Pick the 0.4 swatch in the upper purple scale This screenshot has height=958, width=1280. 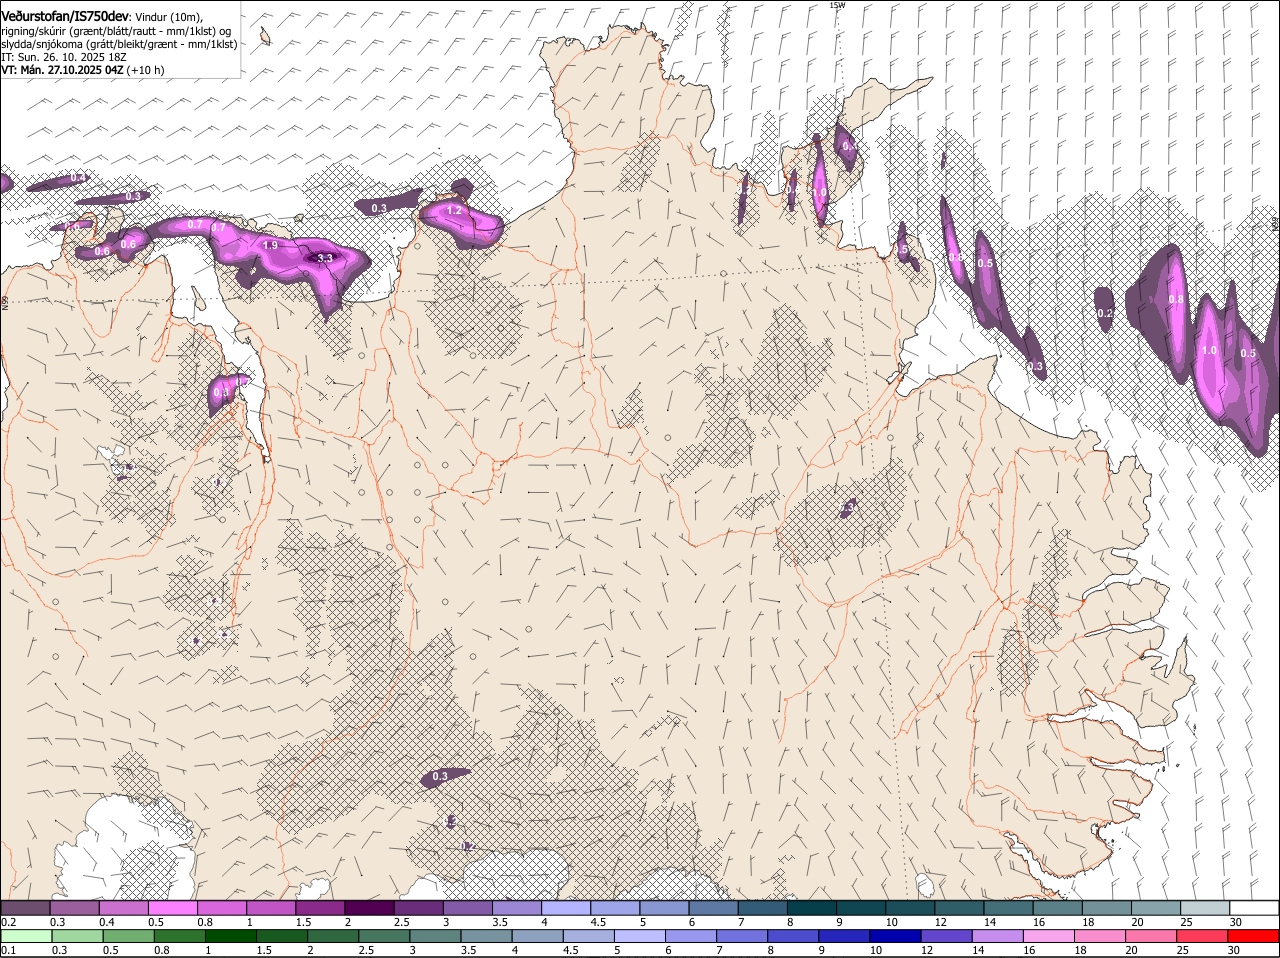tap(123, 907)
